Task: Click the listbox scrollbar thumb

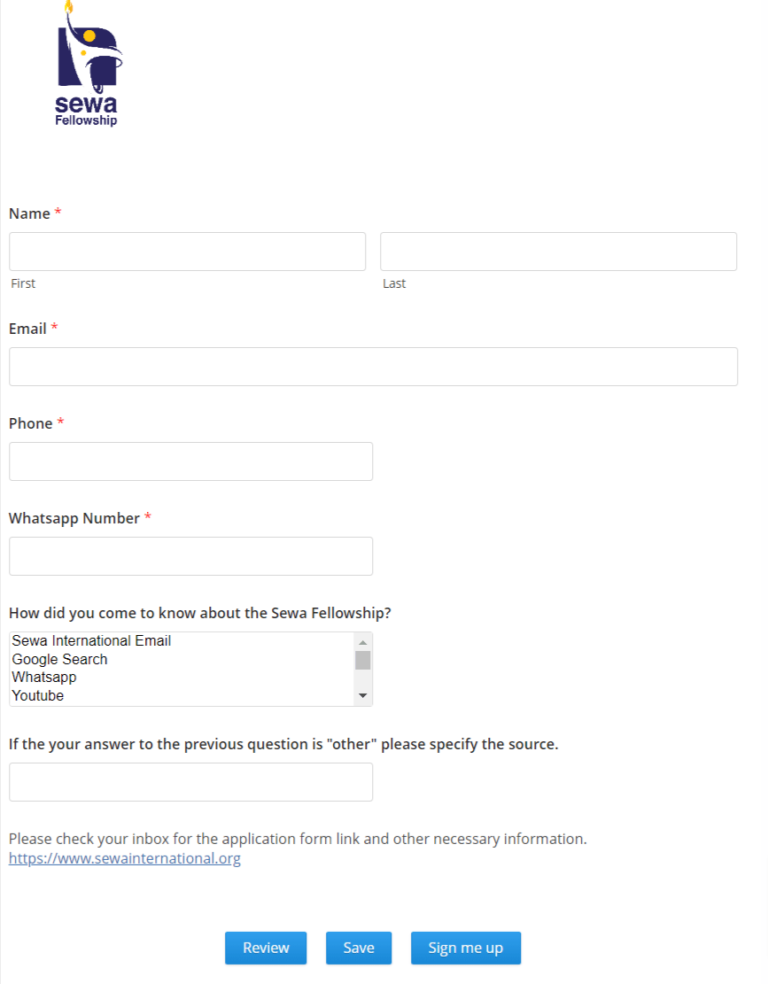Action: 363,660
